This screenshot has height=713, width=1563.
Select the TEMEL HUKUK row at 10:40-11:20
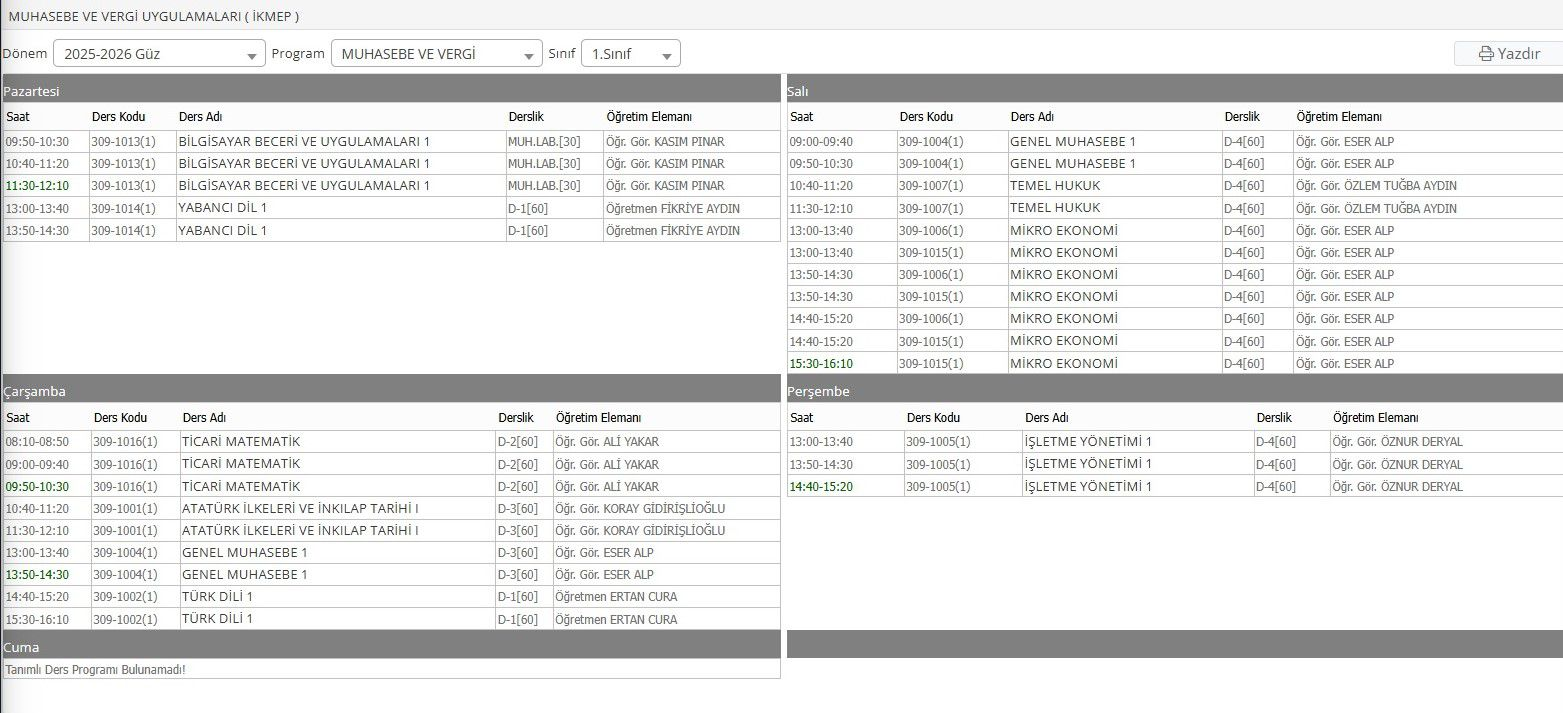pos(1174,186)
